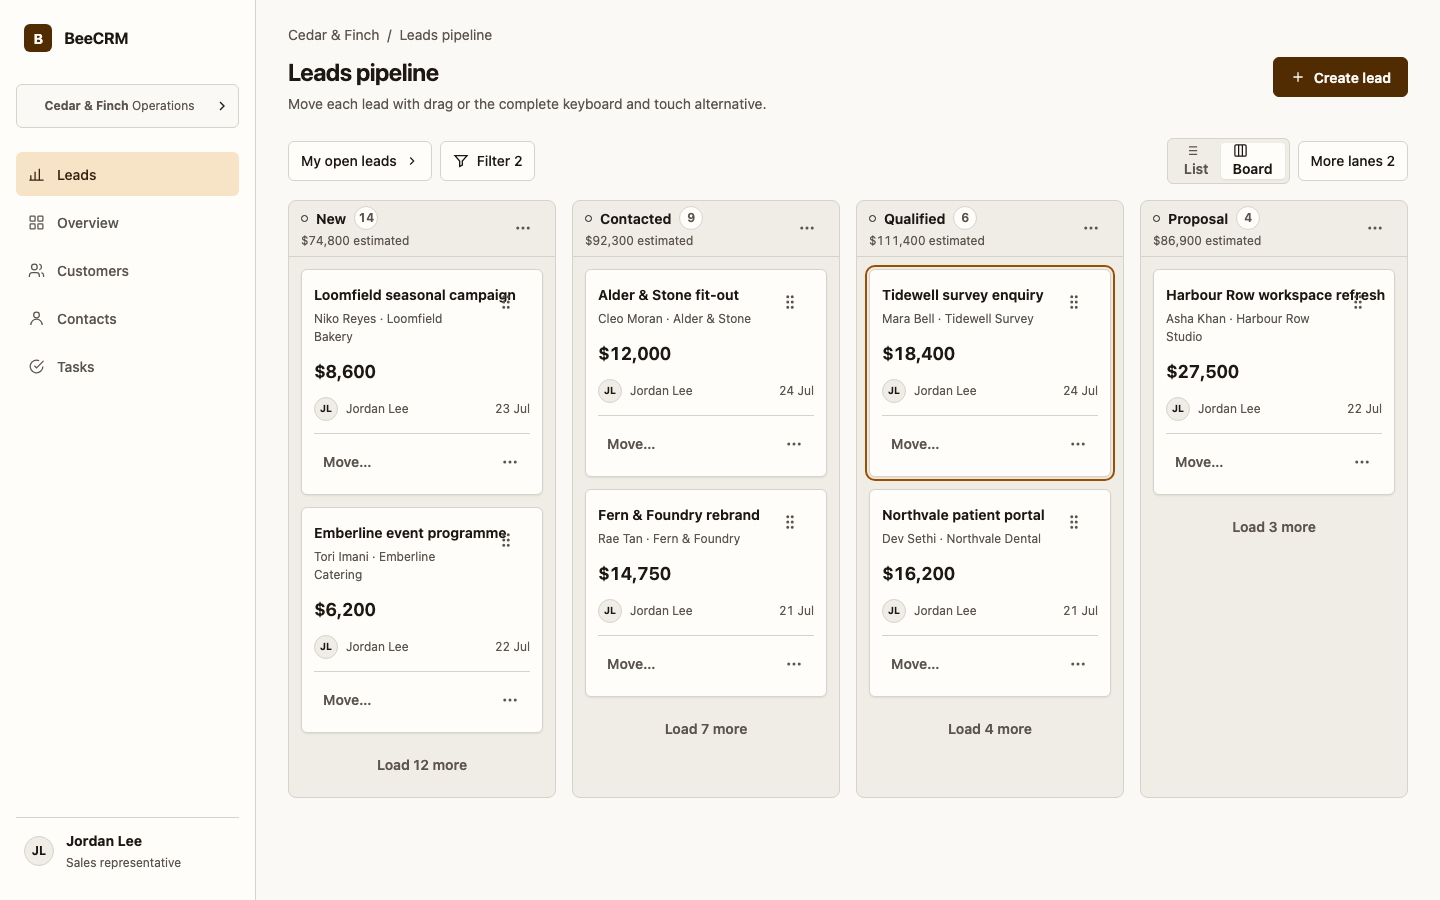Open Customers in sidebar
The image size is (1440, 900).
tap(127, 270)
